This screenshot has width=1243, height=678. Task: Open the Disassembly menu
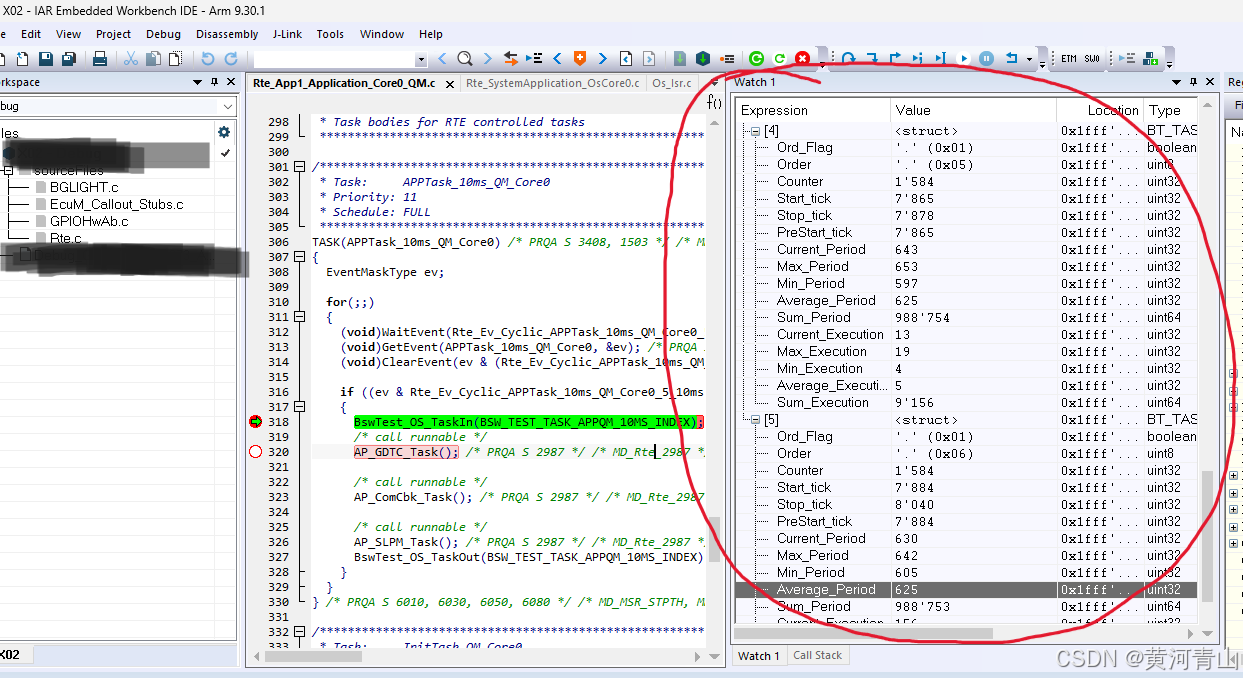[227, 34]
